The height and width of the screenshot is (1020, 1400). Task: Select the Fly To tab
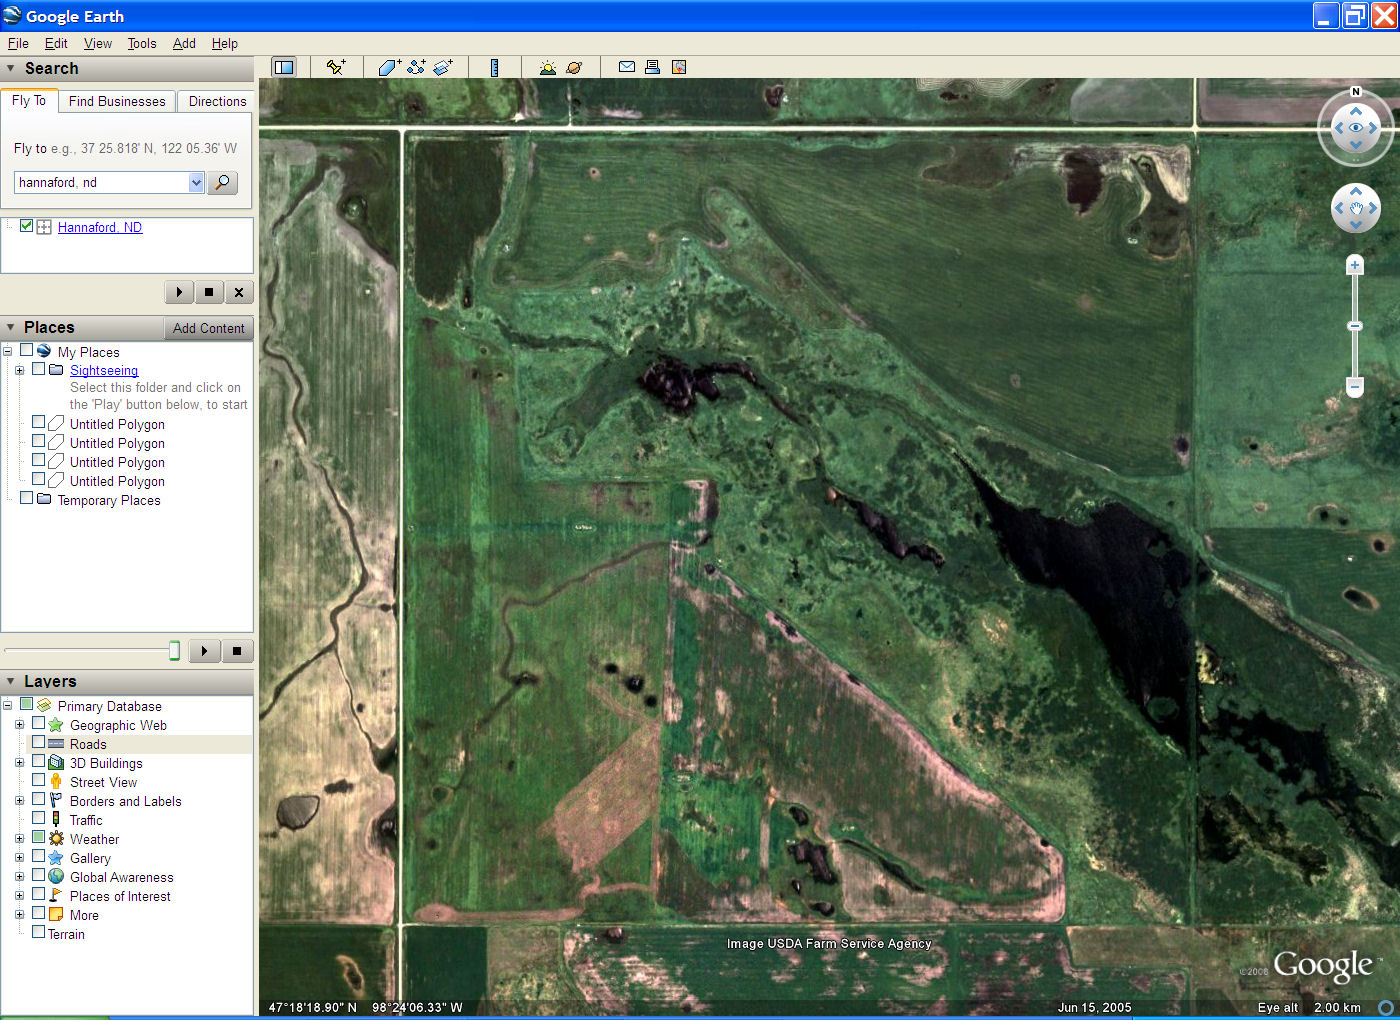pyautogui.click(x=29, y=101)
